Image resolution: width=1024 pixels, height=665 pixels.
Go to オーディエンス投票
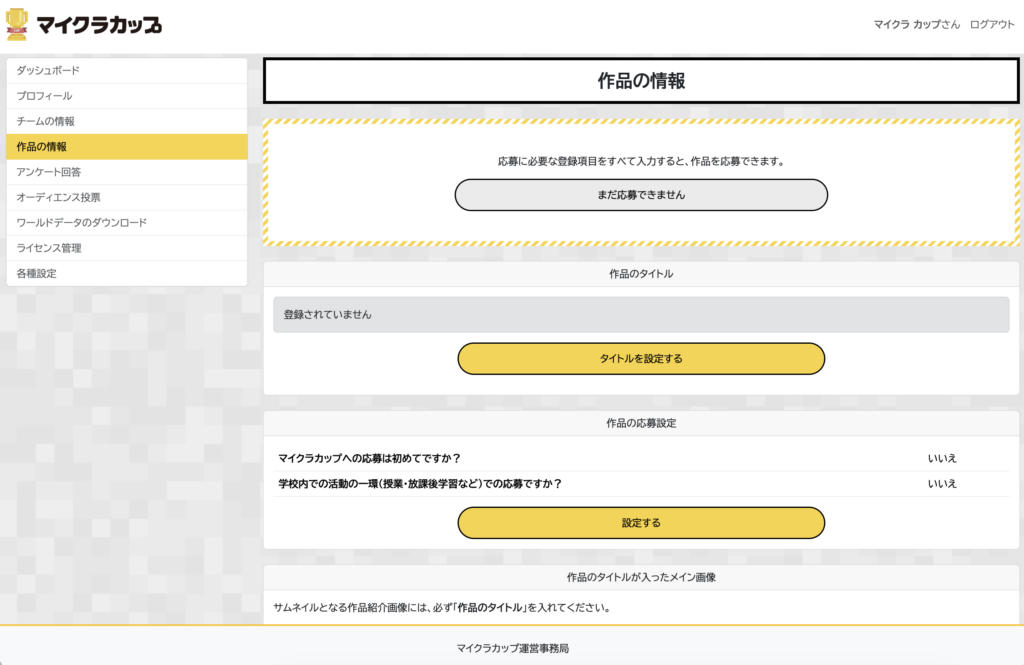127,197
